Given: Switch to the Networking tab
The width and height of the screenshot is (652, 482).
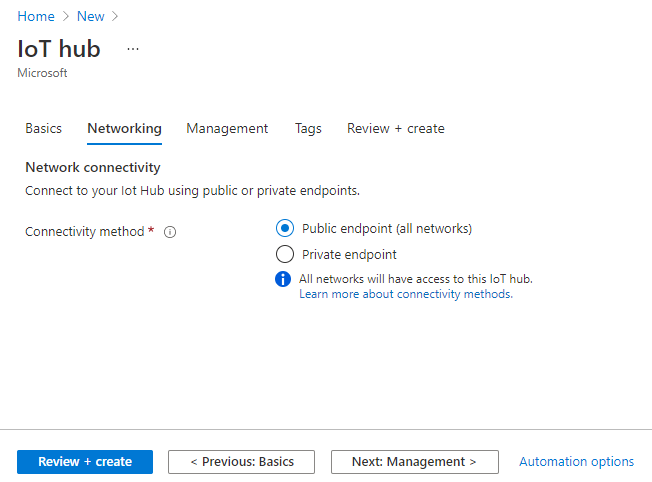Looking at the screenshot, I should click(x=124, y=128).
